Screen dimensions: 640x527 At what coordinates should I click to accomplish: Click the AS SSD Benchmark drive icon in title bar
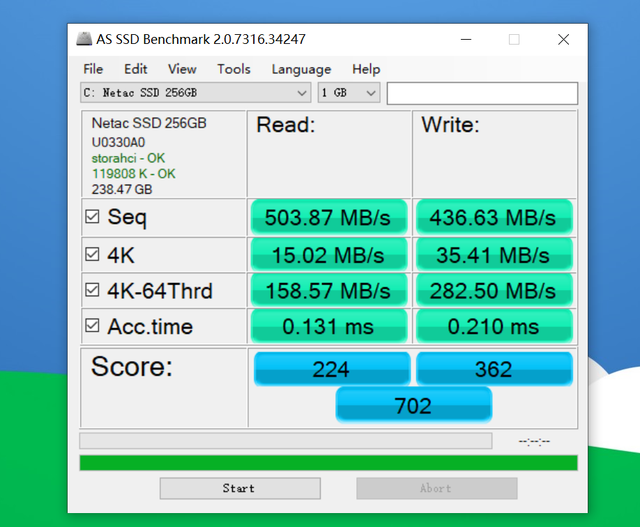84,39
